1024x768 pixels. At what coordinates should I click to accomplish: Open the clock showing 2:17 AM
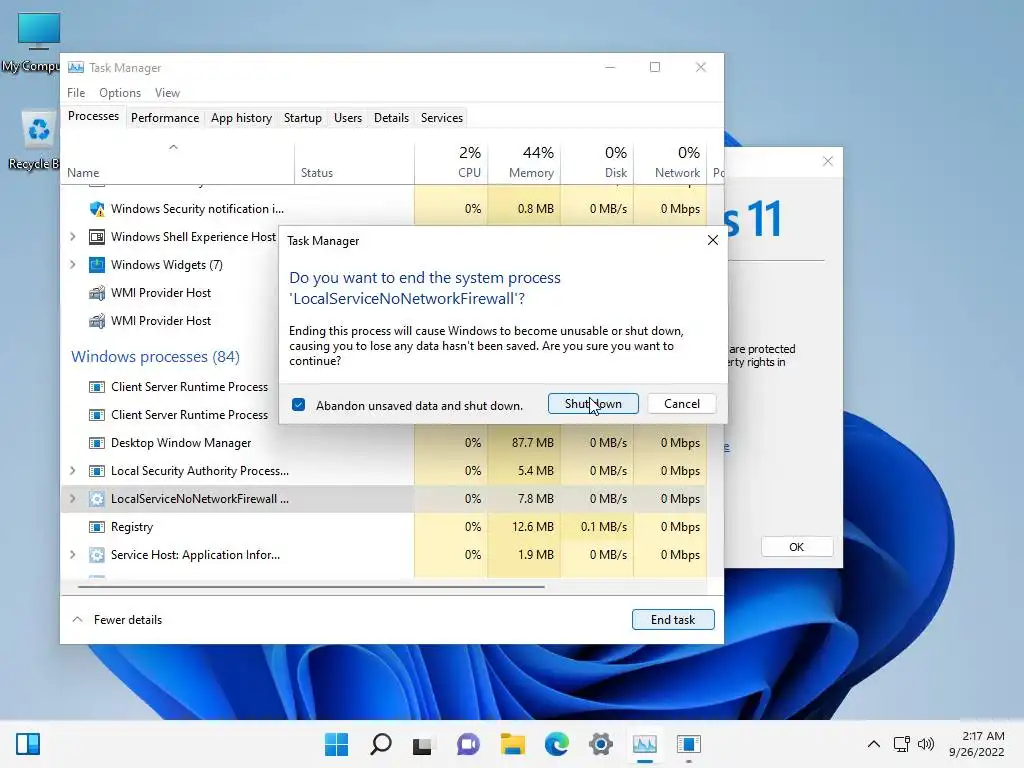tap(976, 744)
